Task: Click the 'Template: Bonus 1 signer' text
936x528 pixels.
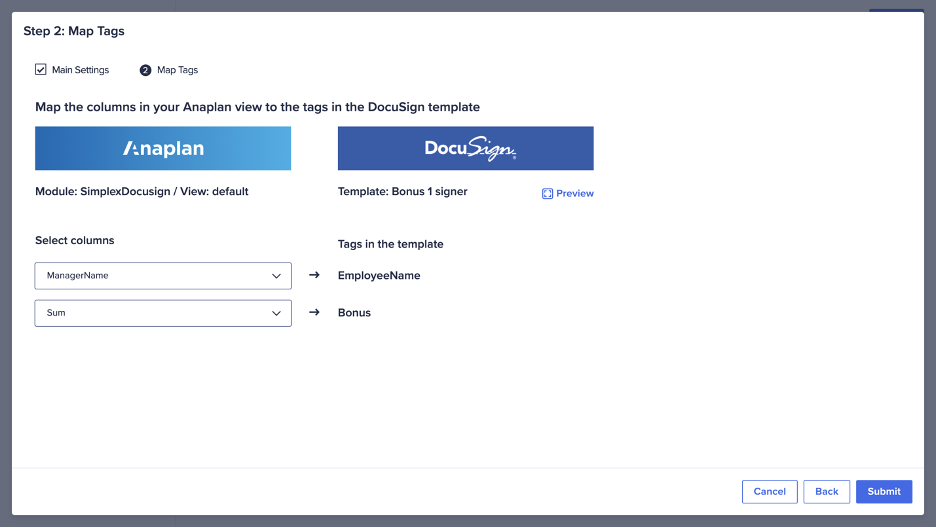Action: click(x=402, y=192)
